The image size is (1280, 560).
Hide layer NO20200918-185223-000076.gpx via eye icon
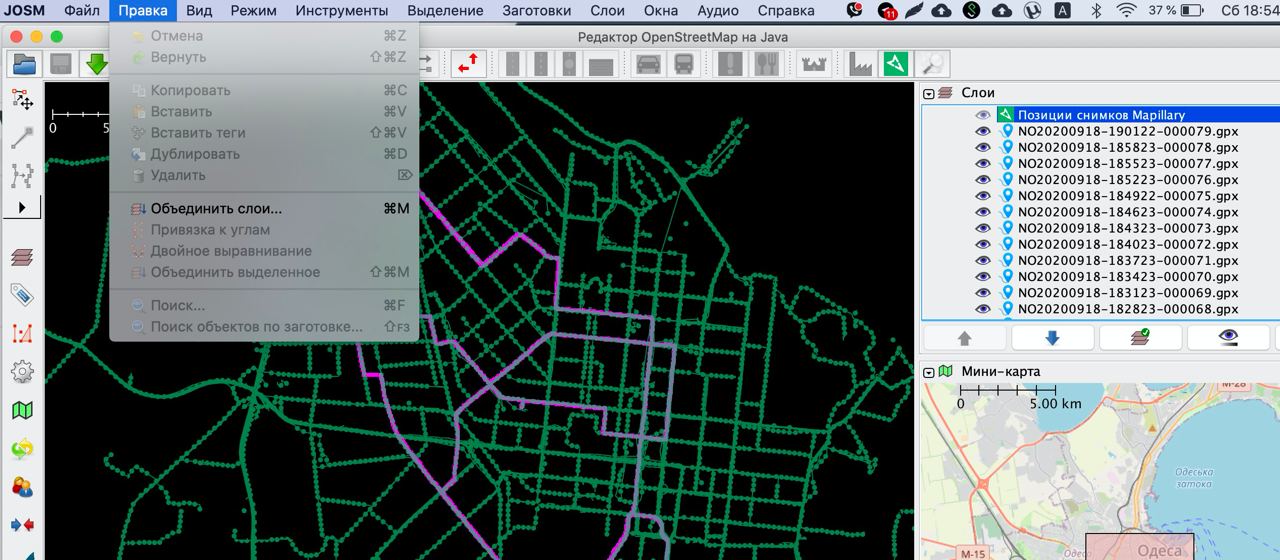click(x=983, y=180)
